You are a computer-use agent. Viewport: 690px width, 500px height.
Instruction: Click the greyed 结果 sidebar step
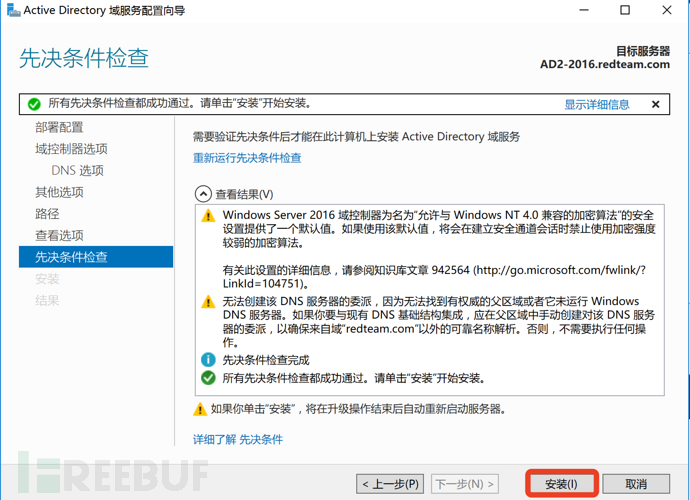47,300
